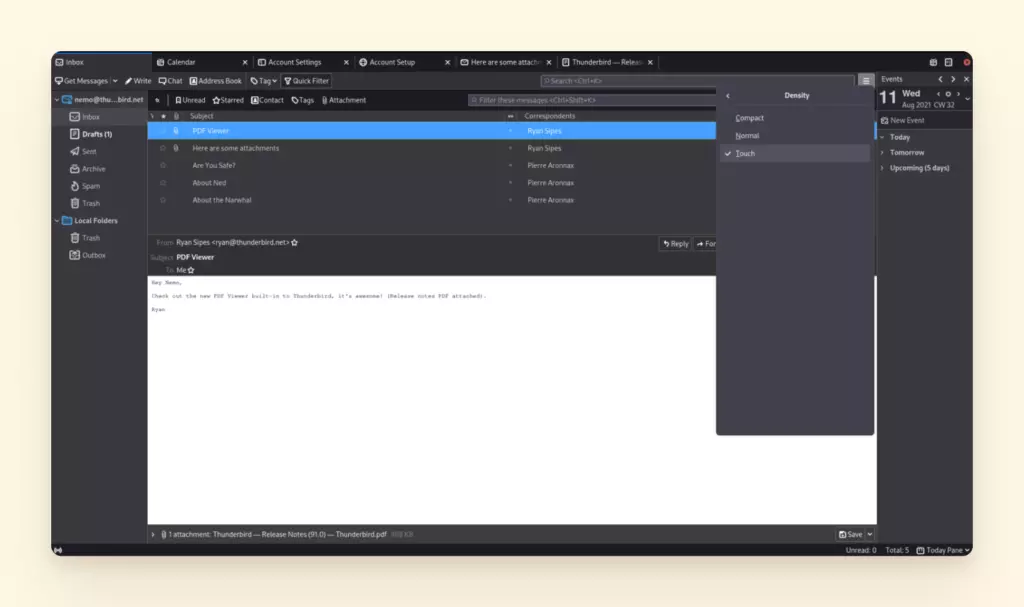Open the Save attachment dropdown arrow
The height and width of the screenshot is (607, 1024).
click(869, 535)
